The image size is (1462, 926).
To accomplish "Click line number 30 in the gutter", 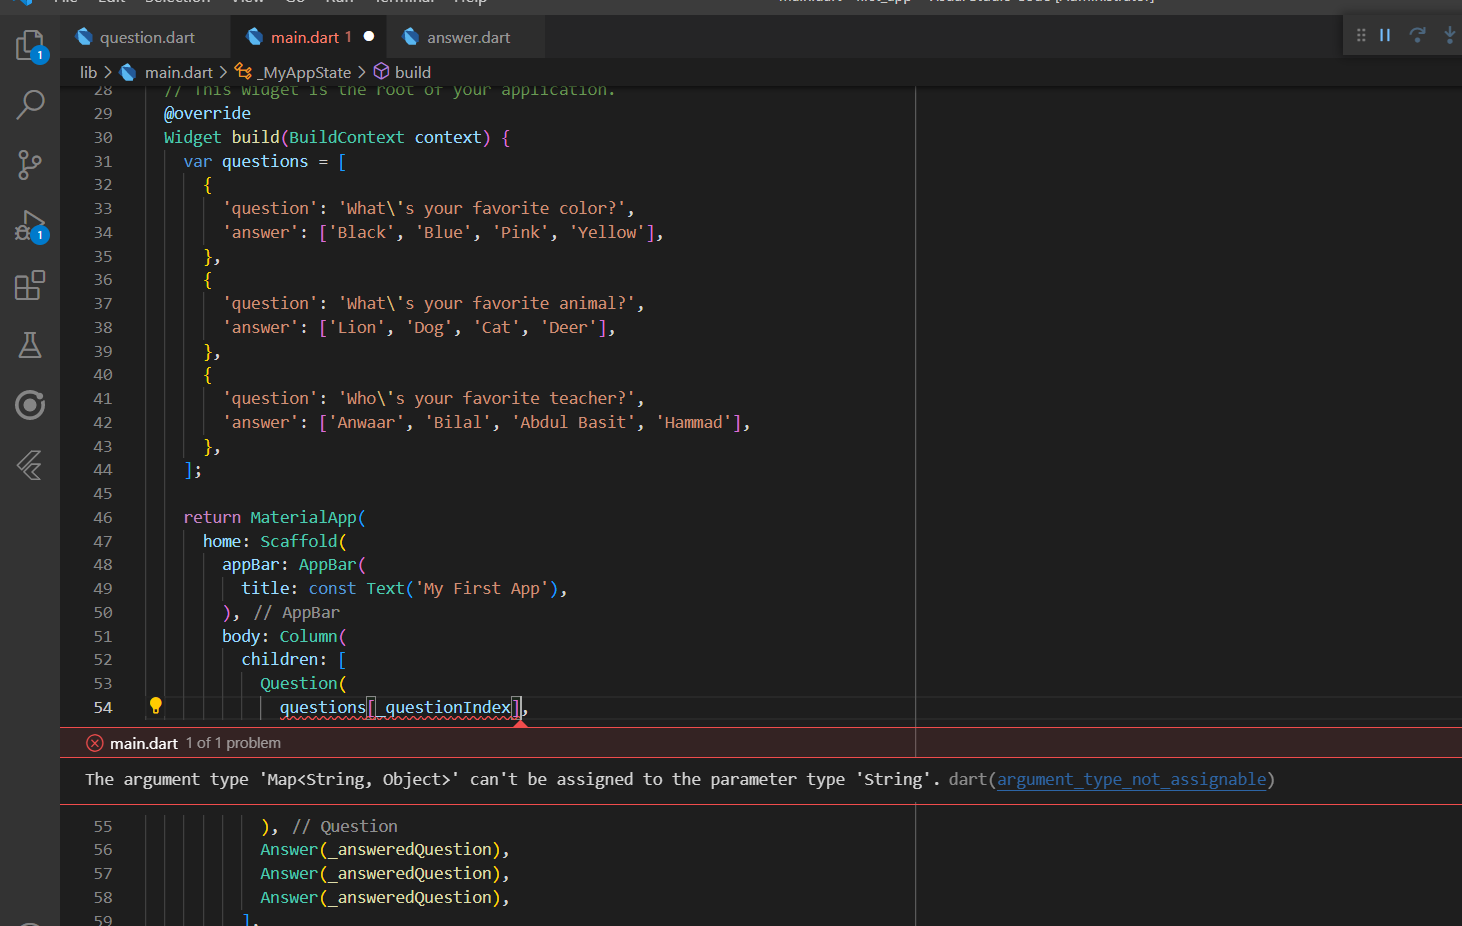I will [103, 137].
